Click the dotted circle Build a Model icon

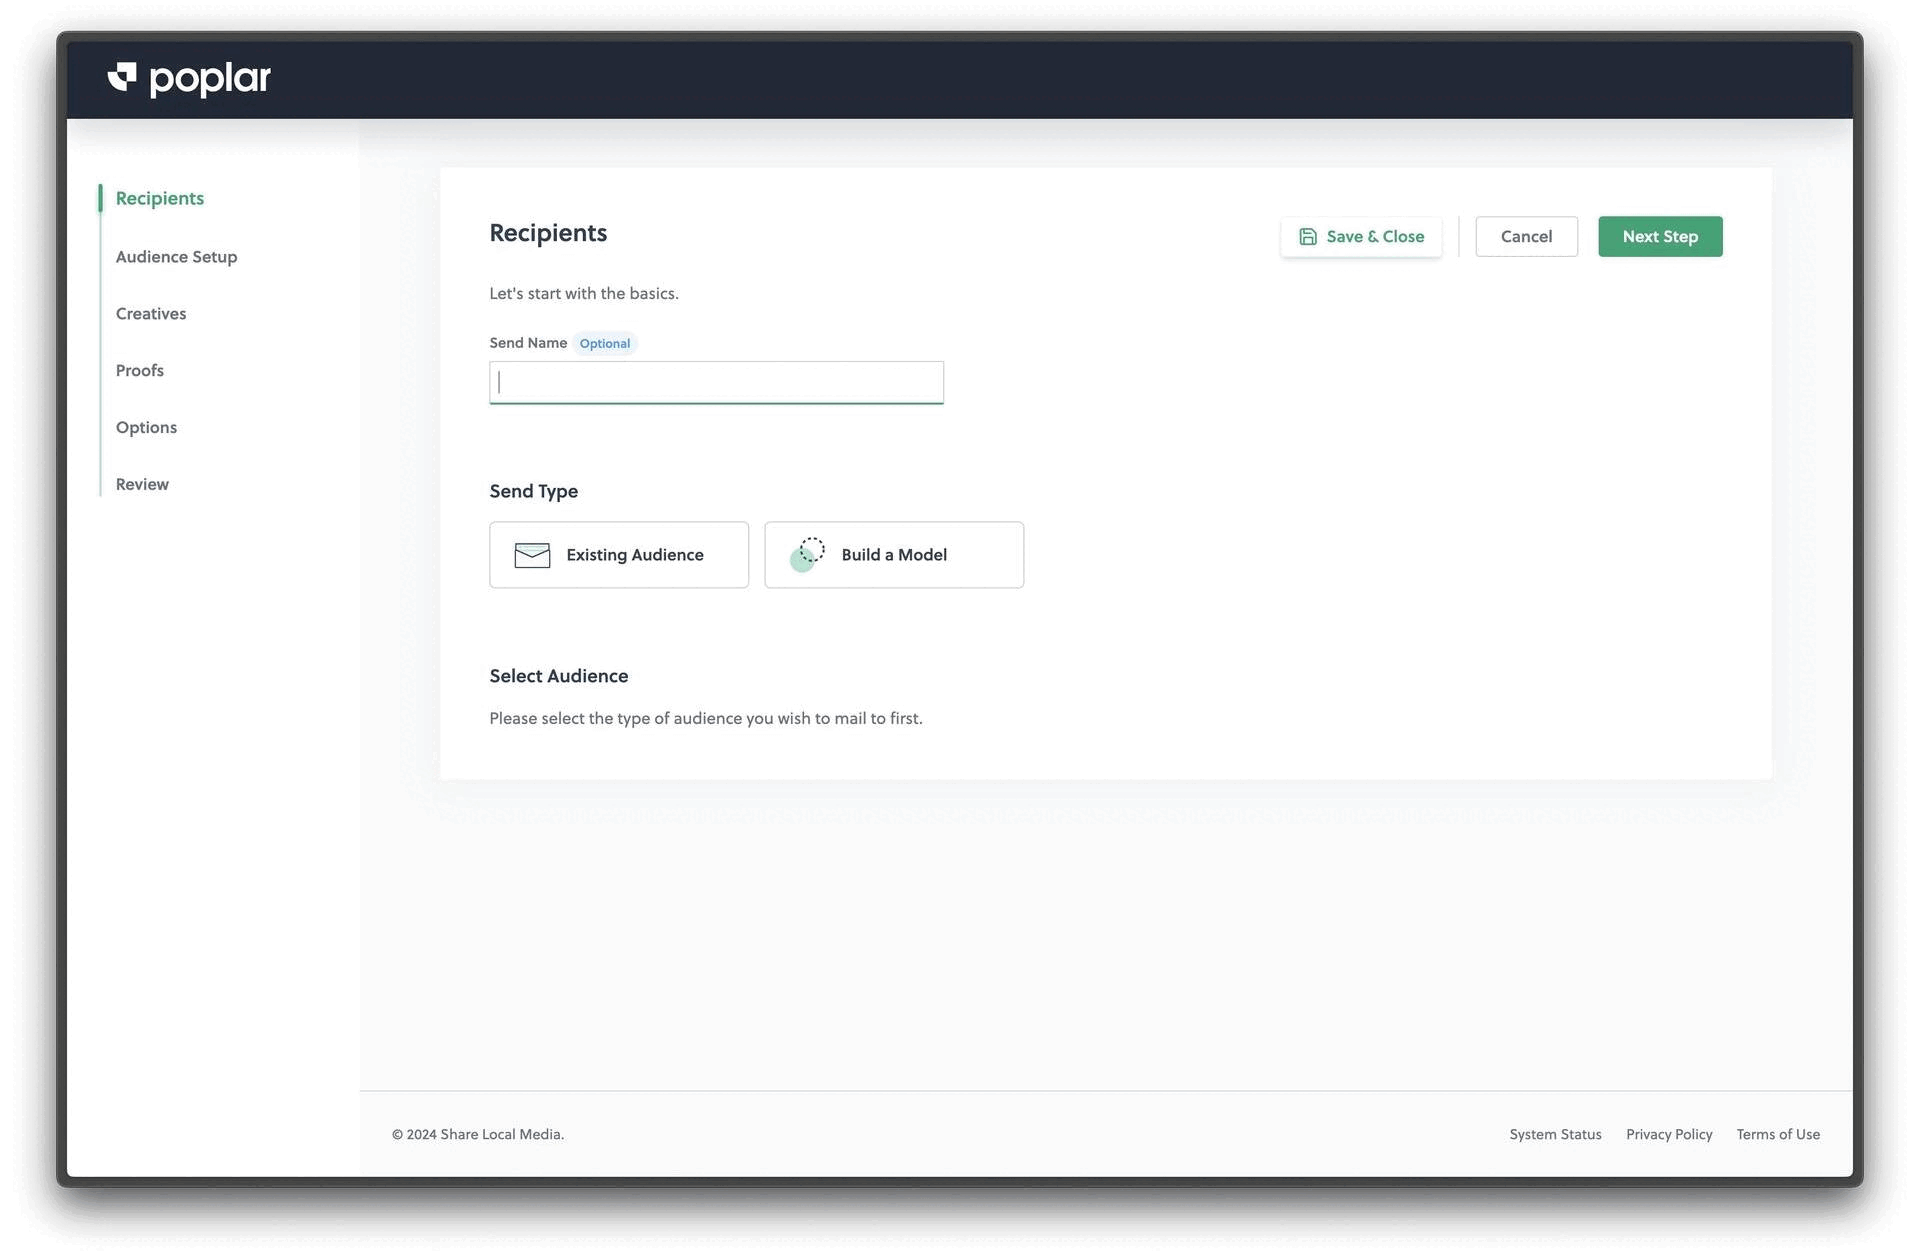click(807, 555)
